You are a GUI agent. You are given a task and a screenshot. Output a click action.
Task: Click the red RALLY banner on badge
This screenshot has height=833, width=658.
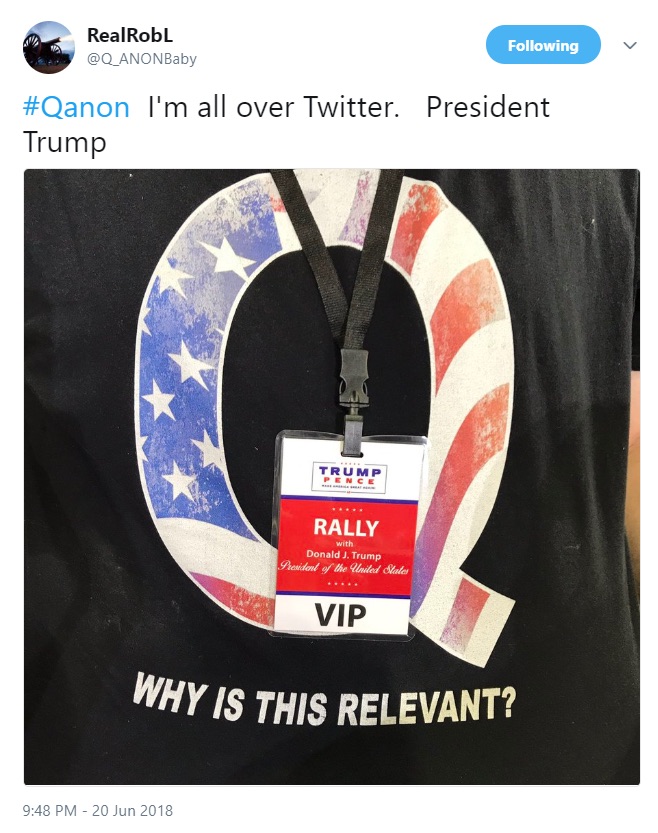click(x=346, y=546)
